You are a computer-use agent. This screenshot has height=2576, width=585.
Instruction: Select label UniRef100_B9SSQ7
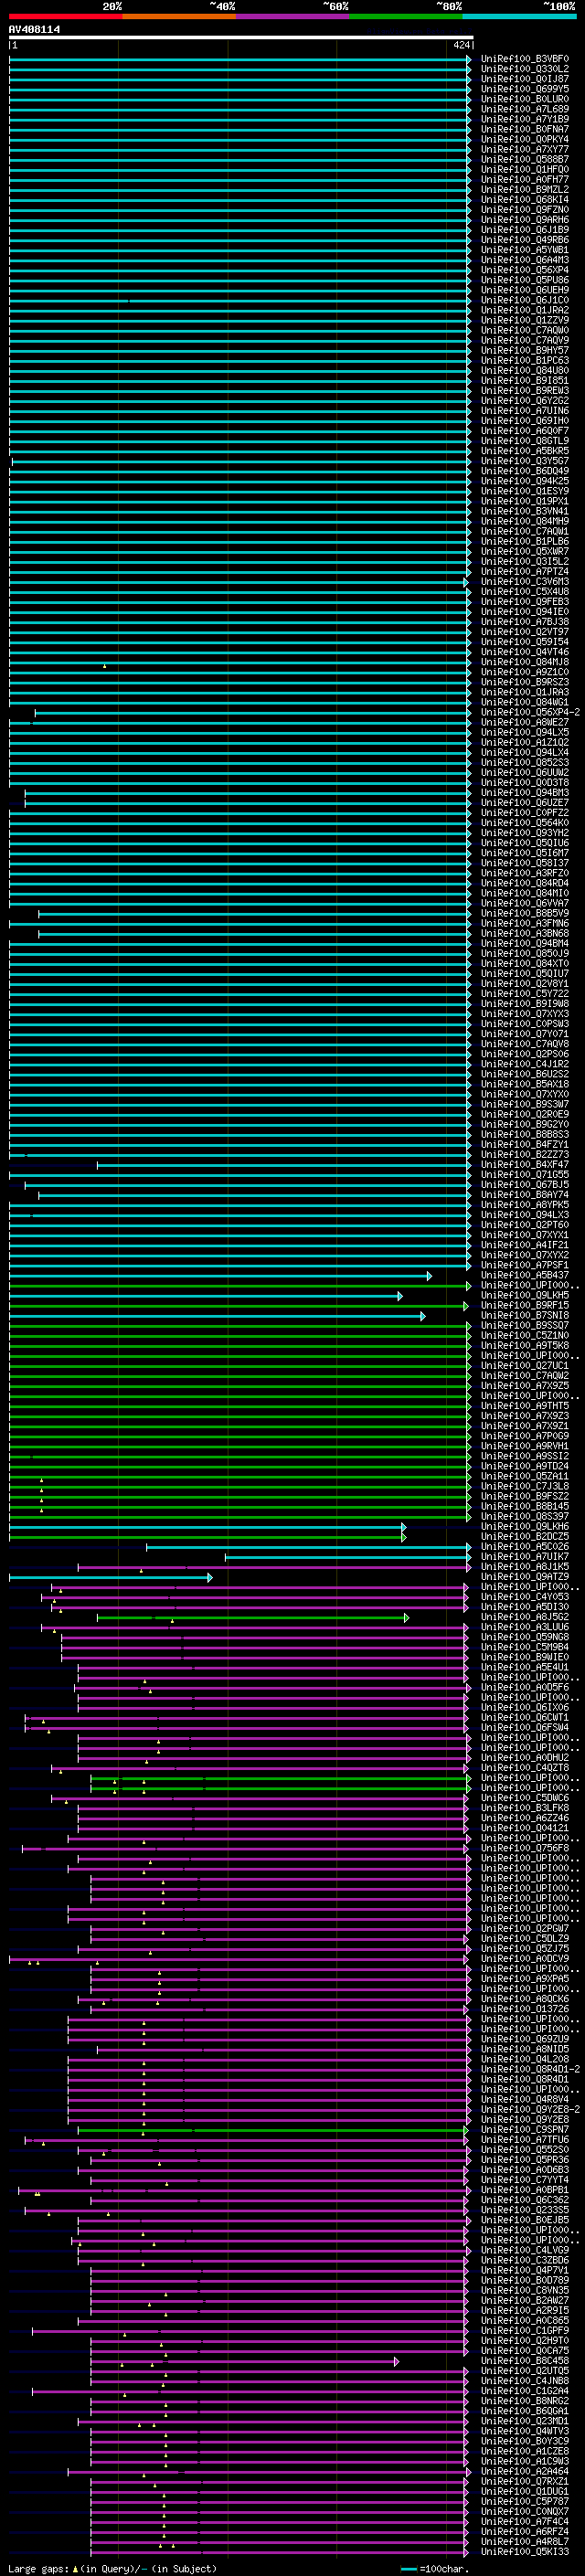pos(525,1325)
